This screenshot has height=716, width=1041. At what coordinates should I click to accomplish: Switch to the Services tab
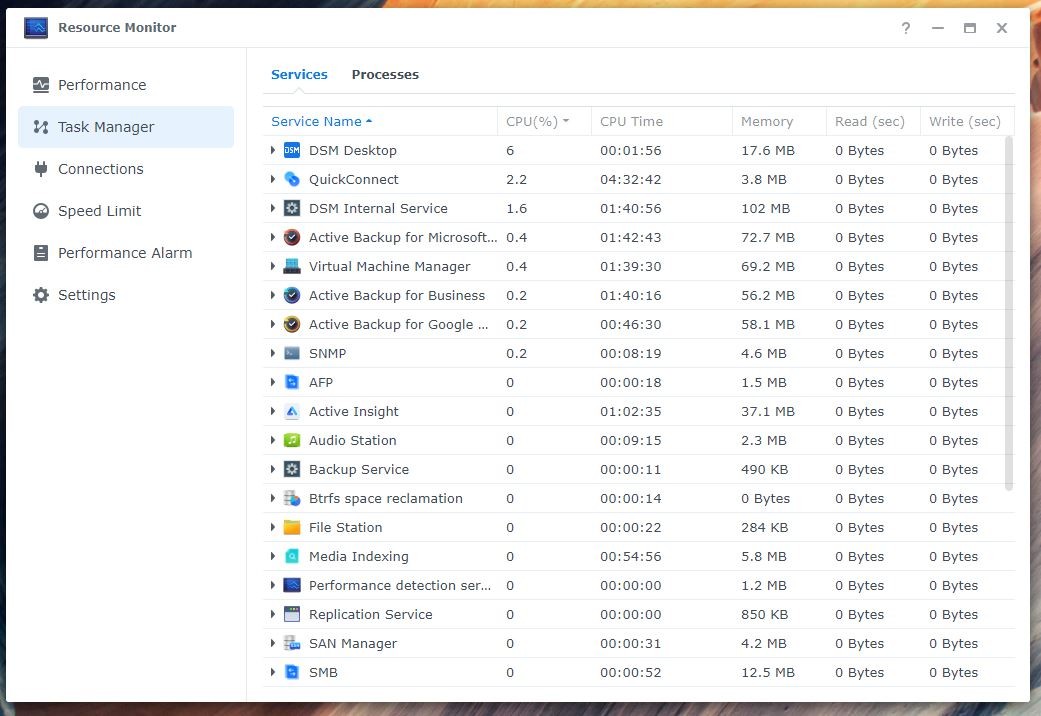click(299, 74)
